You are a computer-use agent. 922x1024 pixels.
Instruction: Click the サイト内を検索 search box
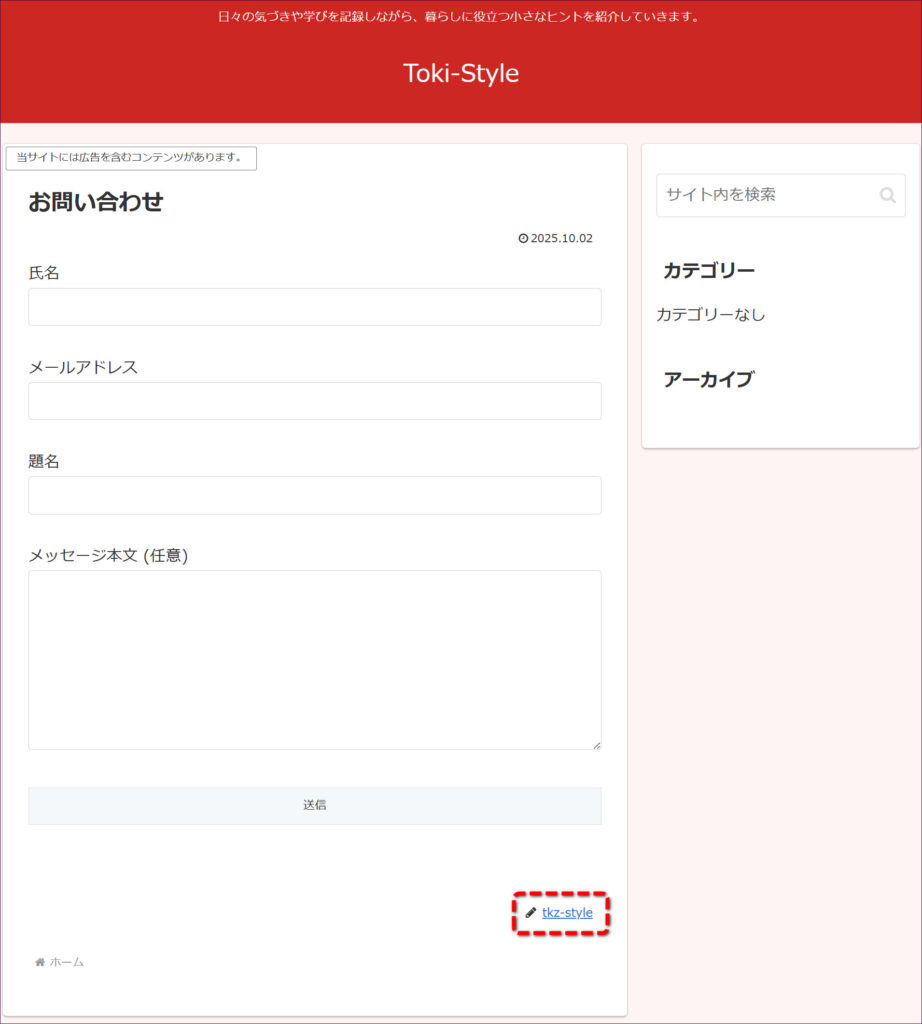pos(765,195)
